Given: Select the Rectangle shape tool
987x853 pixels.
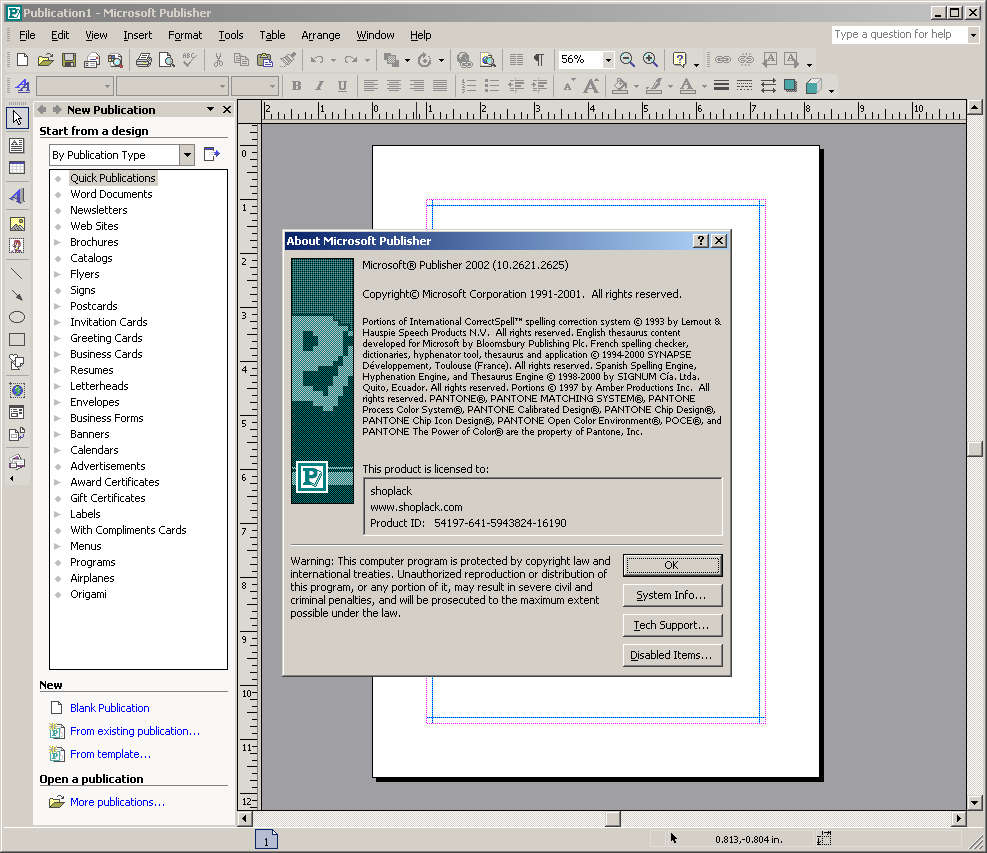Looking at the screenshot, I should pyautogui.click(x=17, y=339).
